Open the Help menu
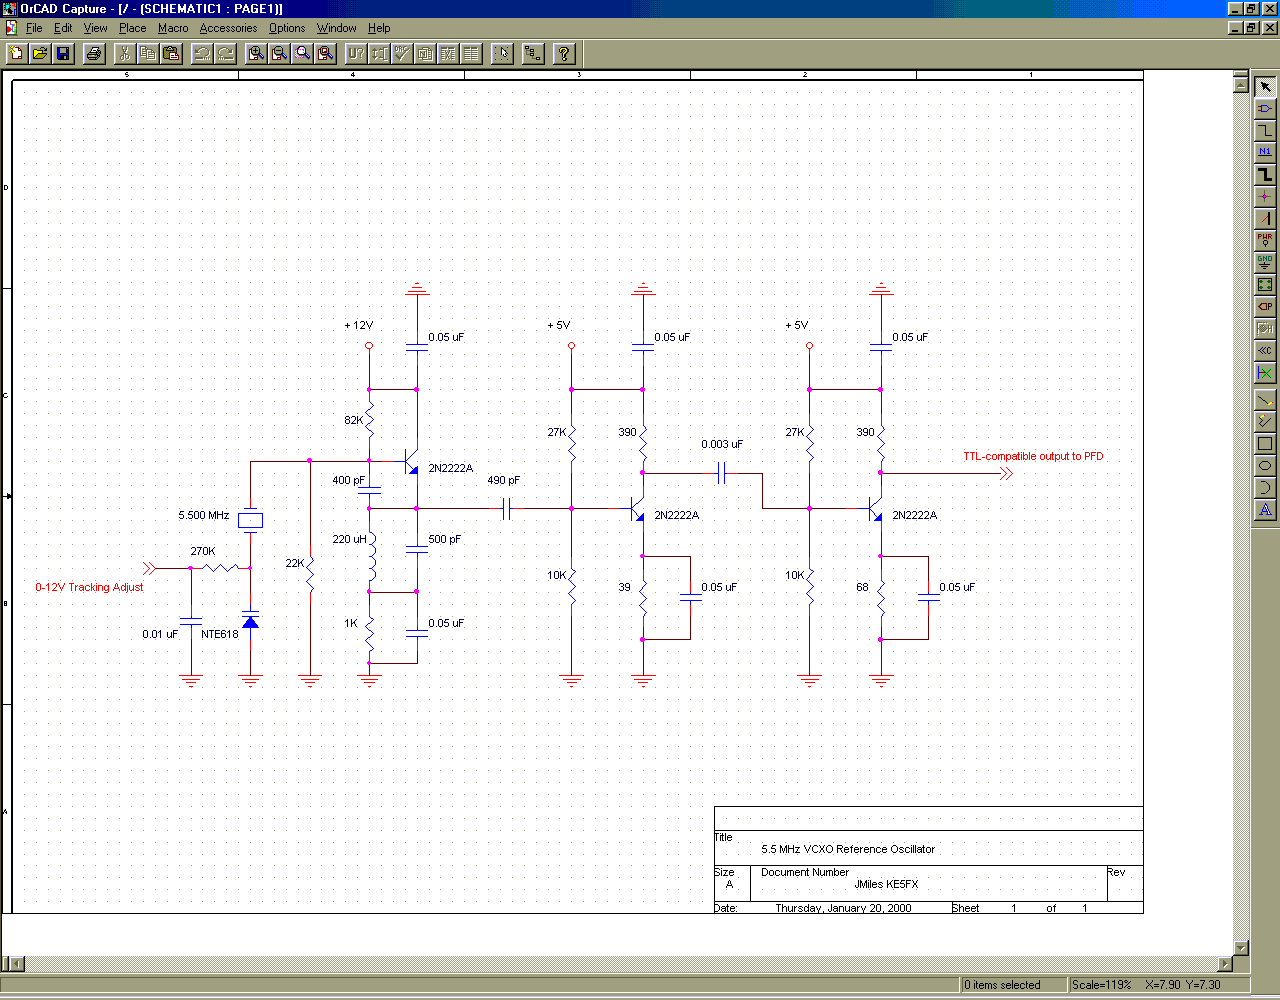The width and height of the screenshot is (1280, 1000). (379, 28)
